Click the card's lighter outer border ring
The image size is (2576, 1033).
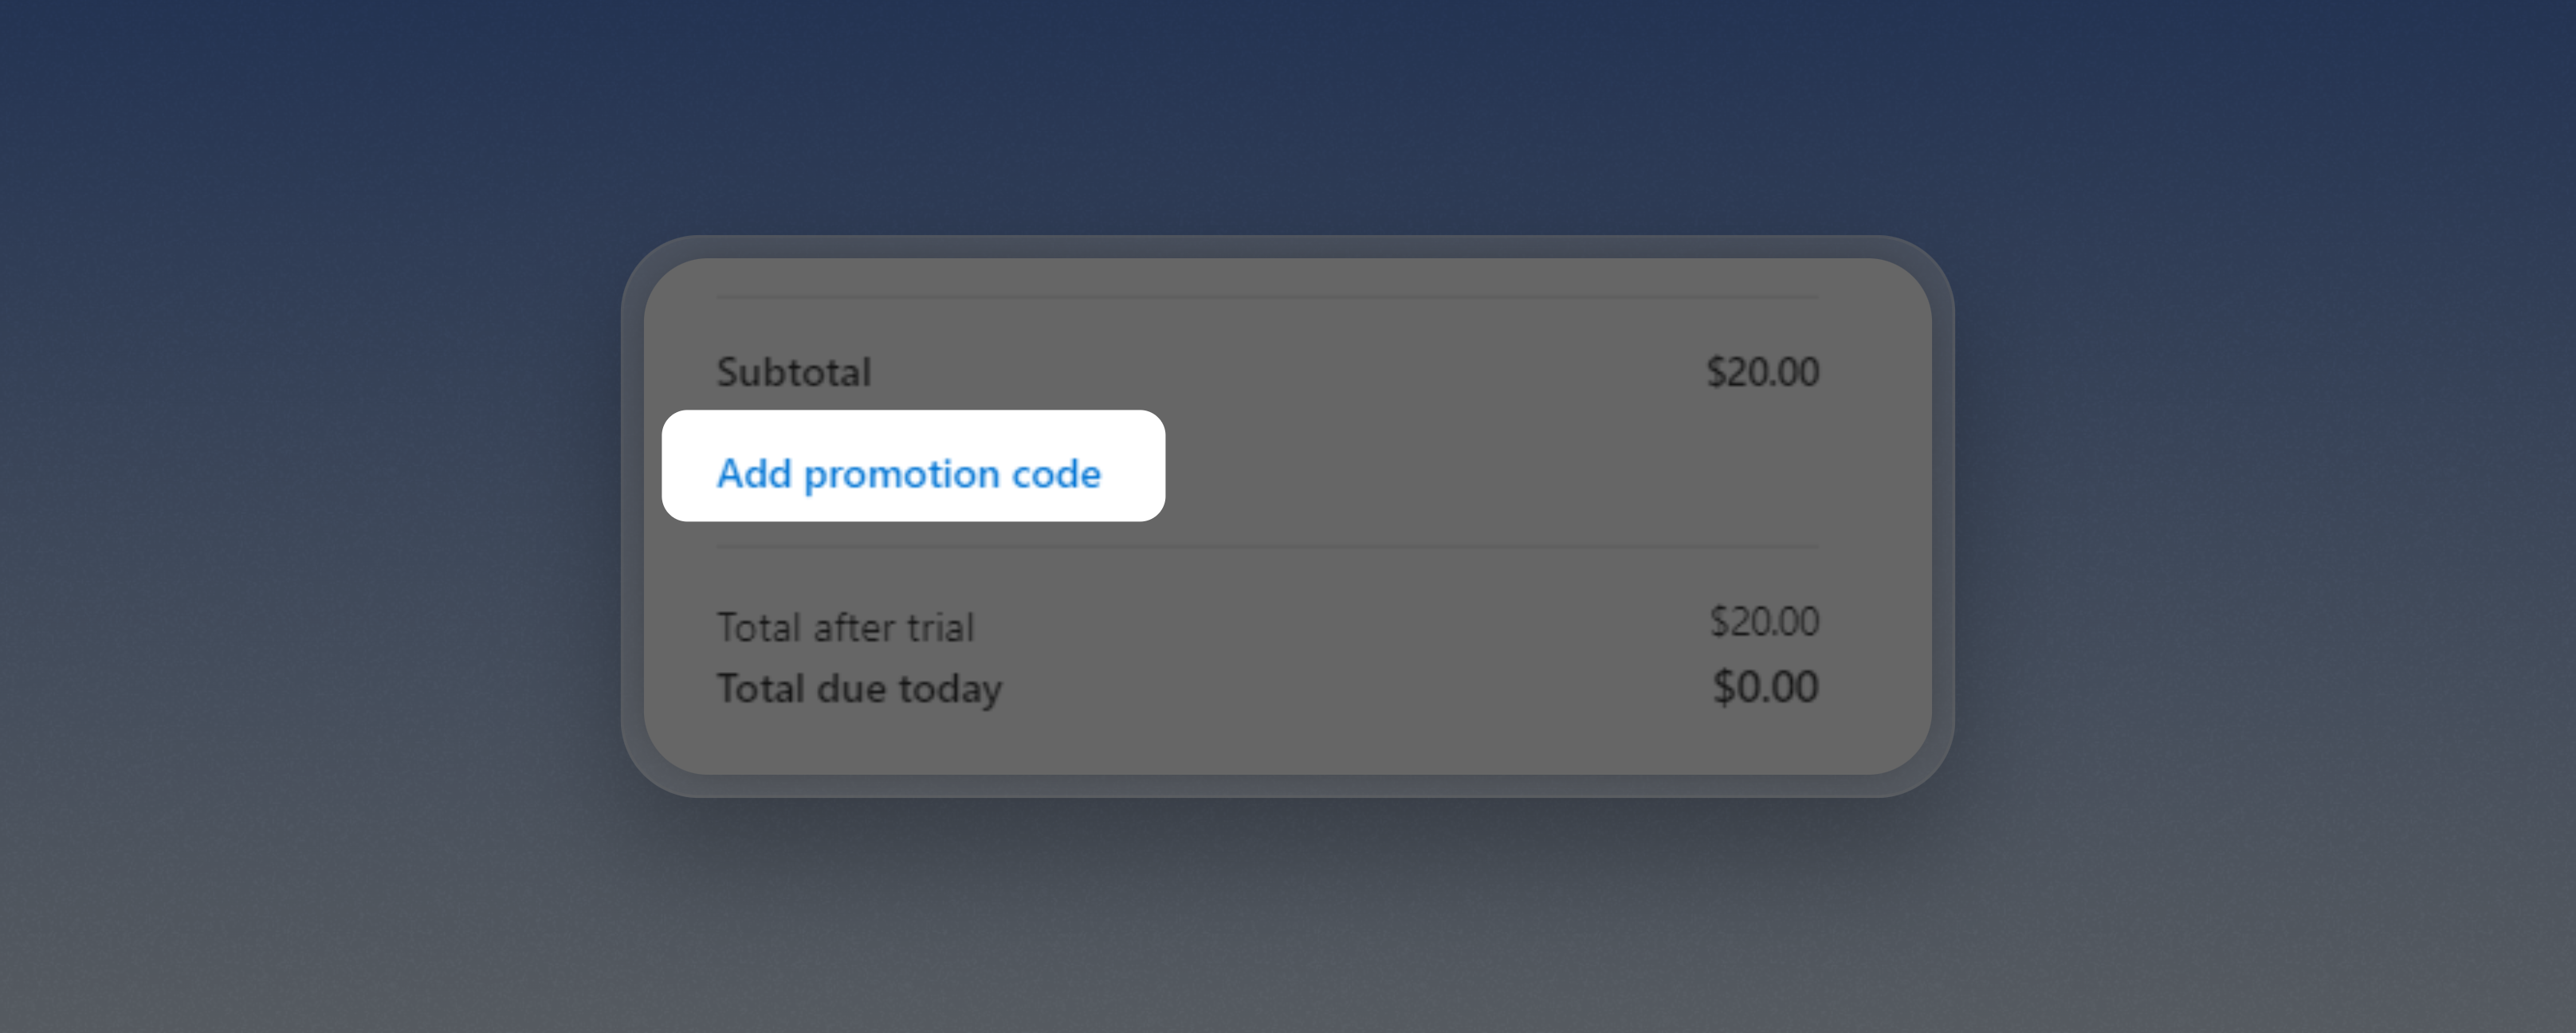click(x=1288, y=247)
